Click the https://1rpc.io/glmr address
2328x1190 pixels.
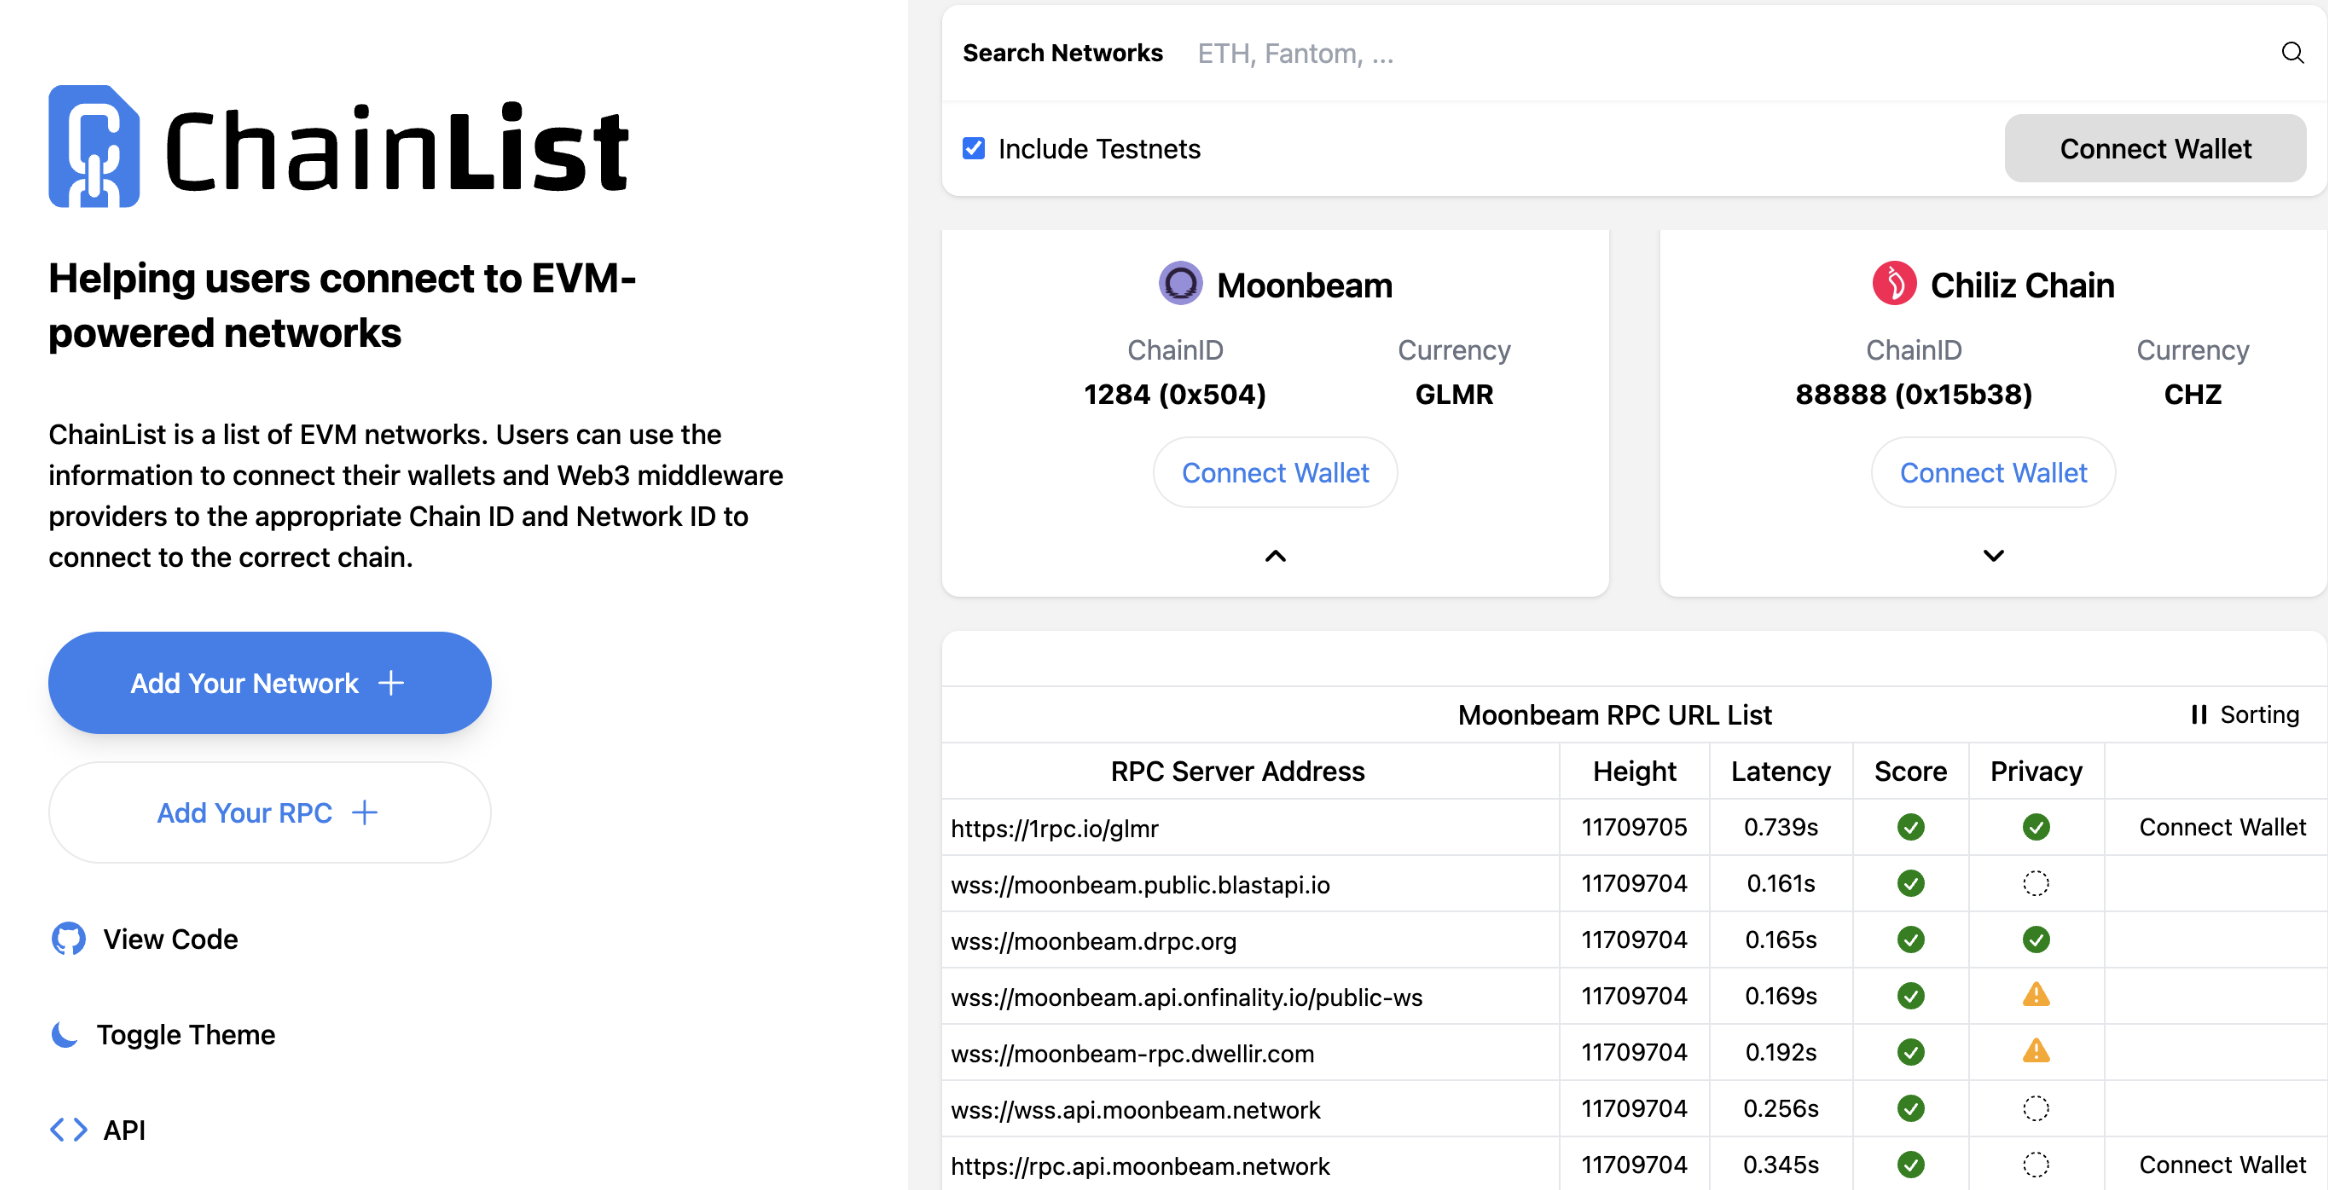click(1054, 828)
